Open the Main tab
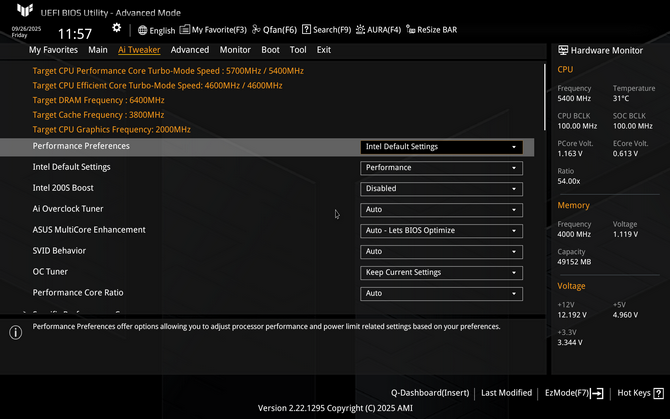Screen dimensions: 670x419 [x=98, y=50]
